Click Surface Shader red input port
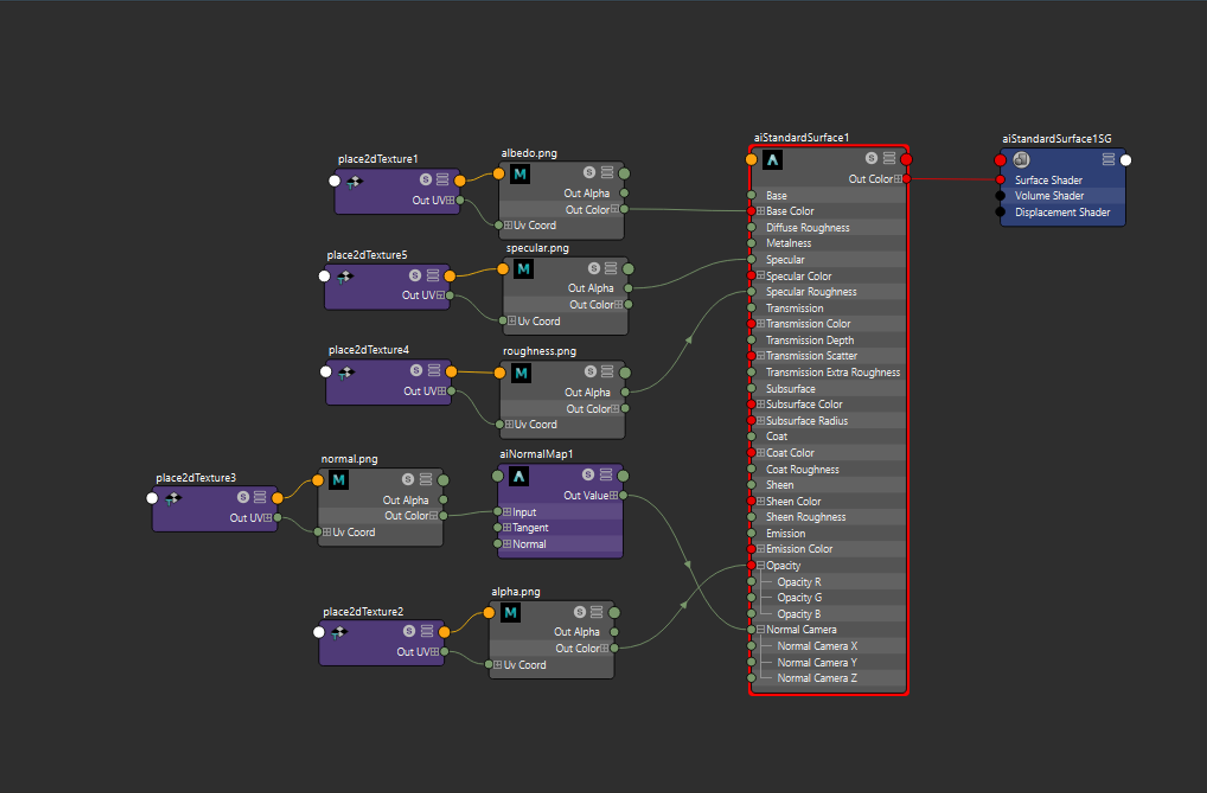Screen dimensions: 1207x793 click(1000, 180)
